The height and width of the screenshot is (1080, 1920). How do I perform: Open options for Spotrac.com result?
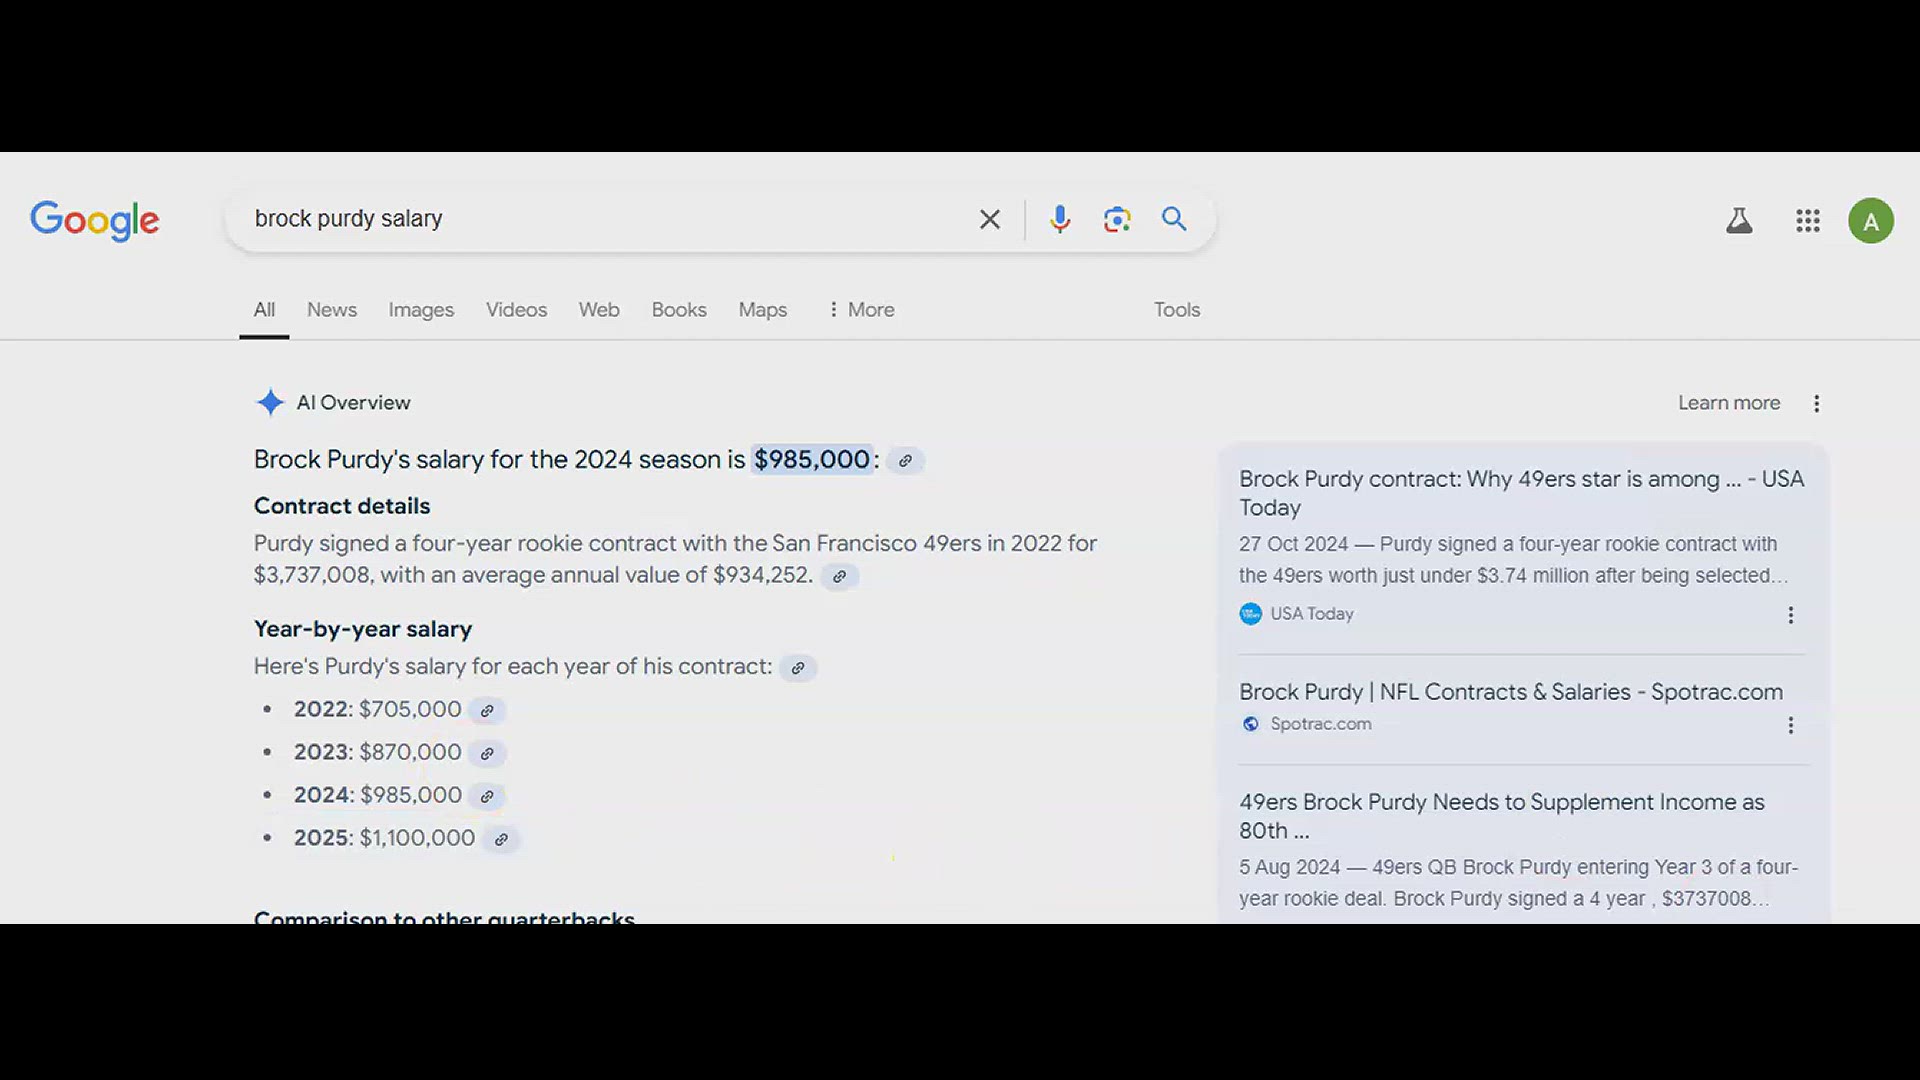click(x=1790, y=725)
